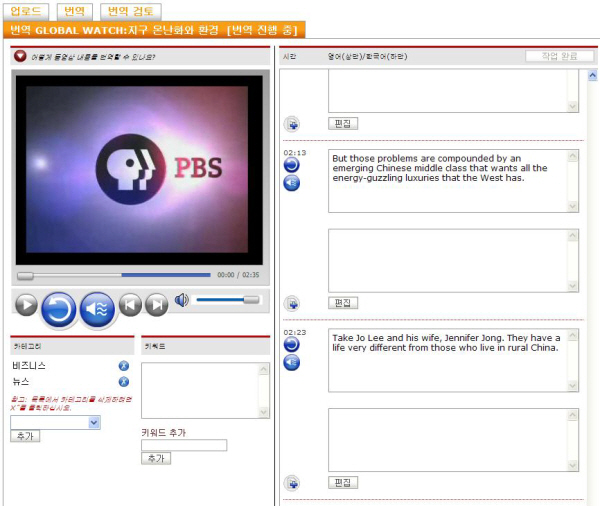The image size is (600, 506).
Task: Open the category dropdown list
Action: tap(94, 423)
